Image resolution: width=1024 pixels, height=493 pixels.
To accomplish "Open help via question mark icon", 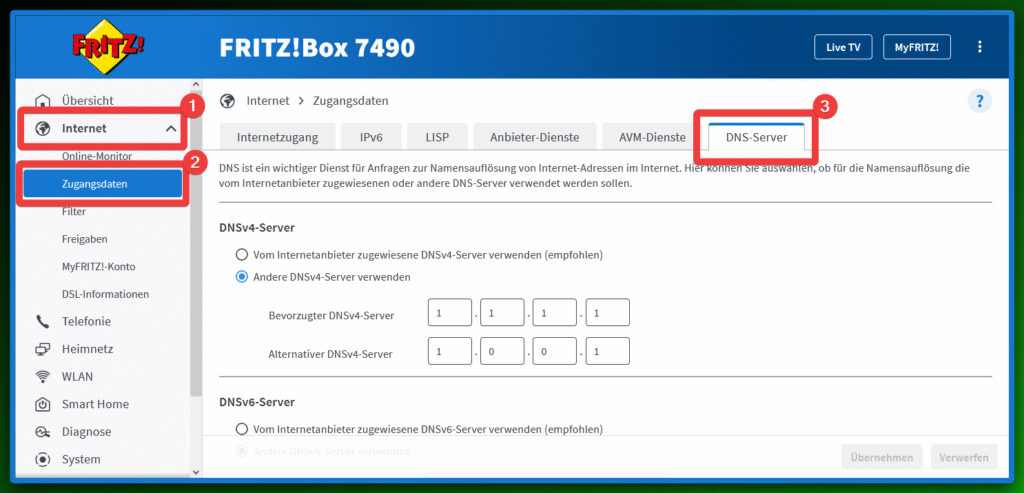I will (979, 100).
